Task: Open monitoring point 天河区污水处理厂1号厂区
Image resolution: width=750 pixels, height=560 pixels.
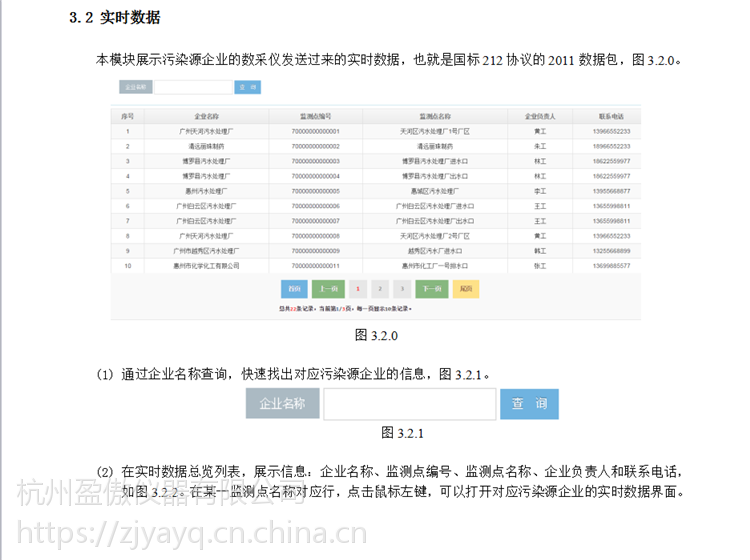Action: [x=435, y=131]
